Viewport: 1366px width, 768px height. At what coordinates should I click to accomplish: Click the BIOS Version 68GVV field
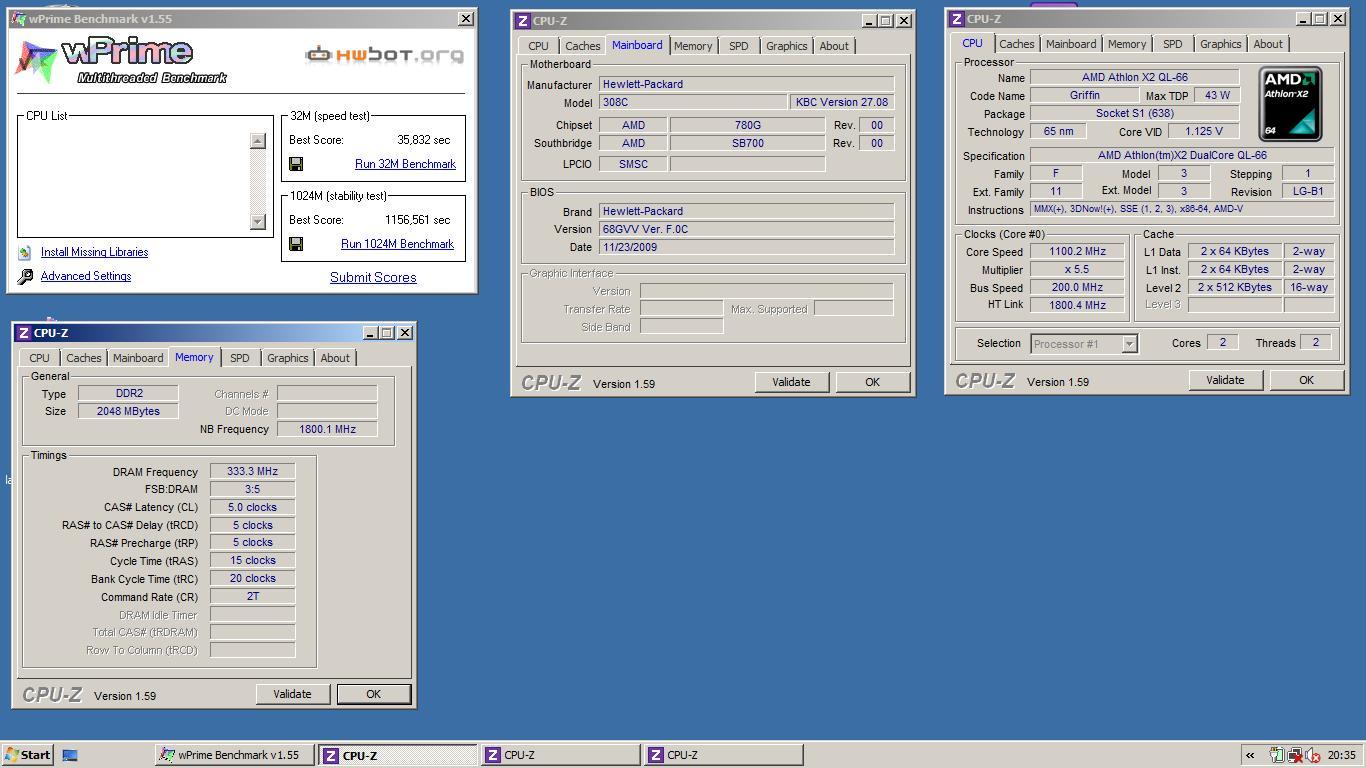(746, 229)
